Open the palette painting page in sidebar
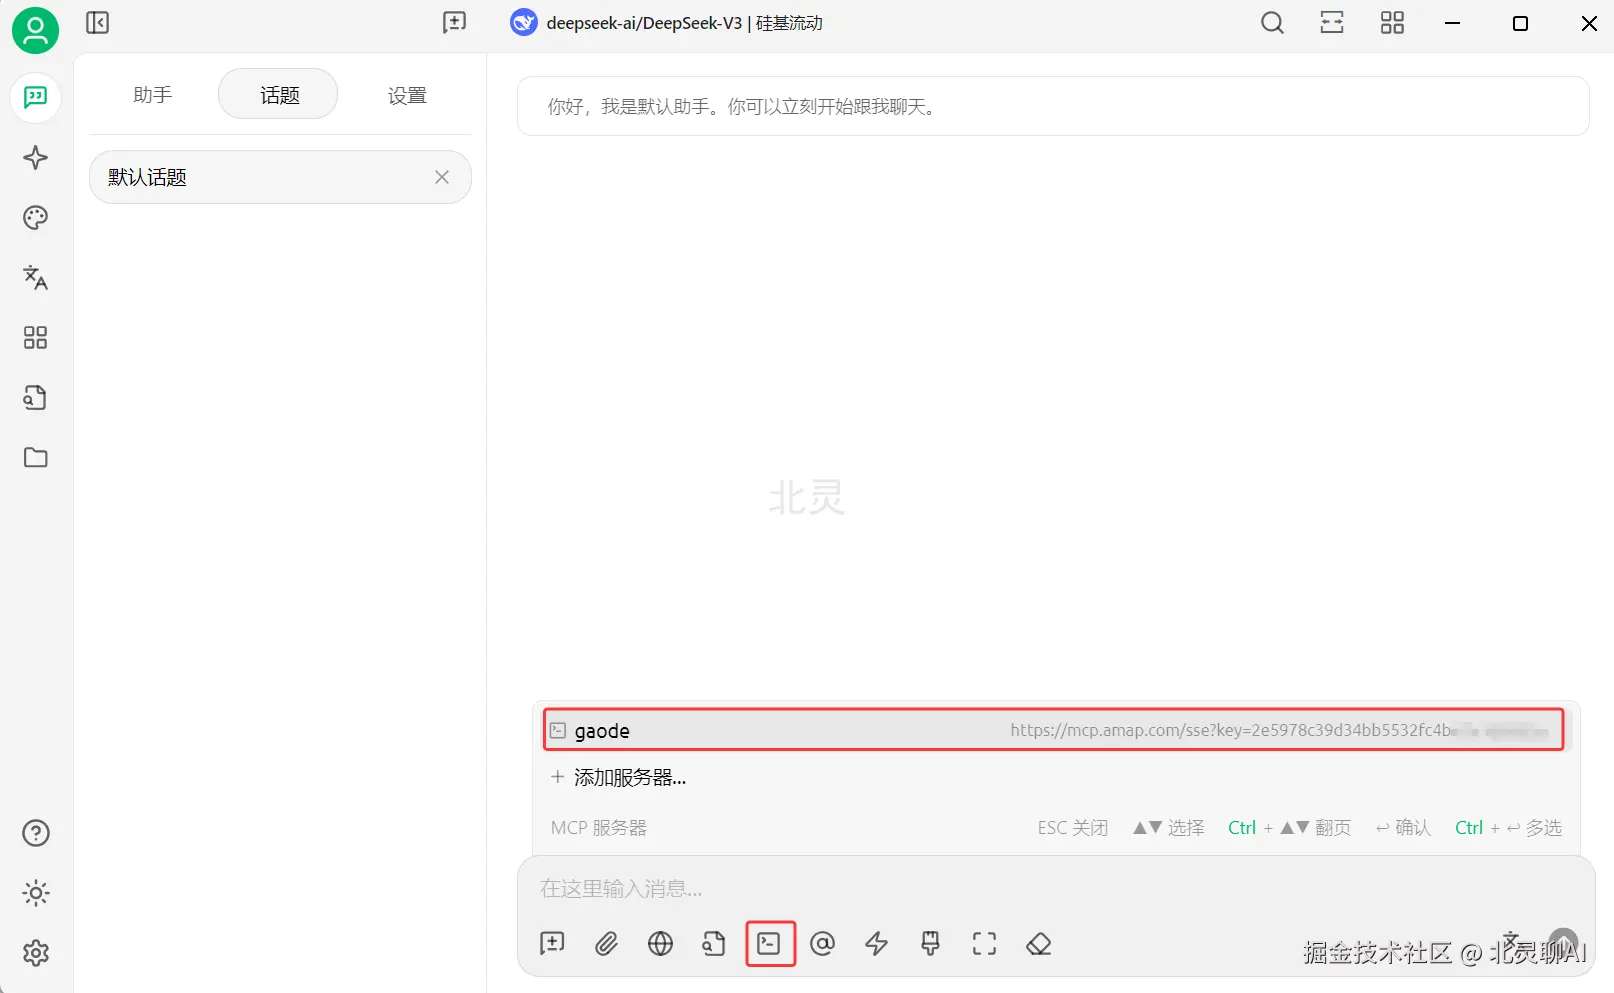The image size is (1614, 993). tap(35, 218)
